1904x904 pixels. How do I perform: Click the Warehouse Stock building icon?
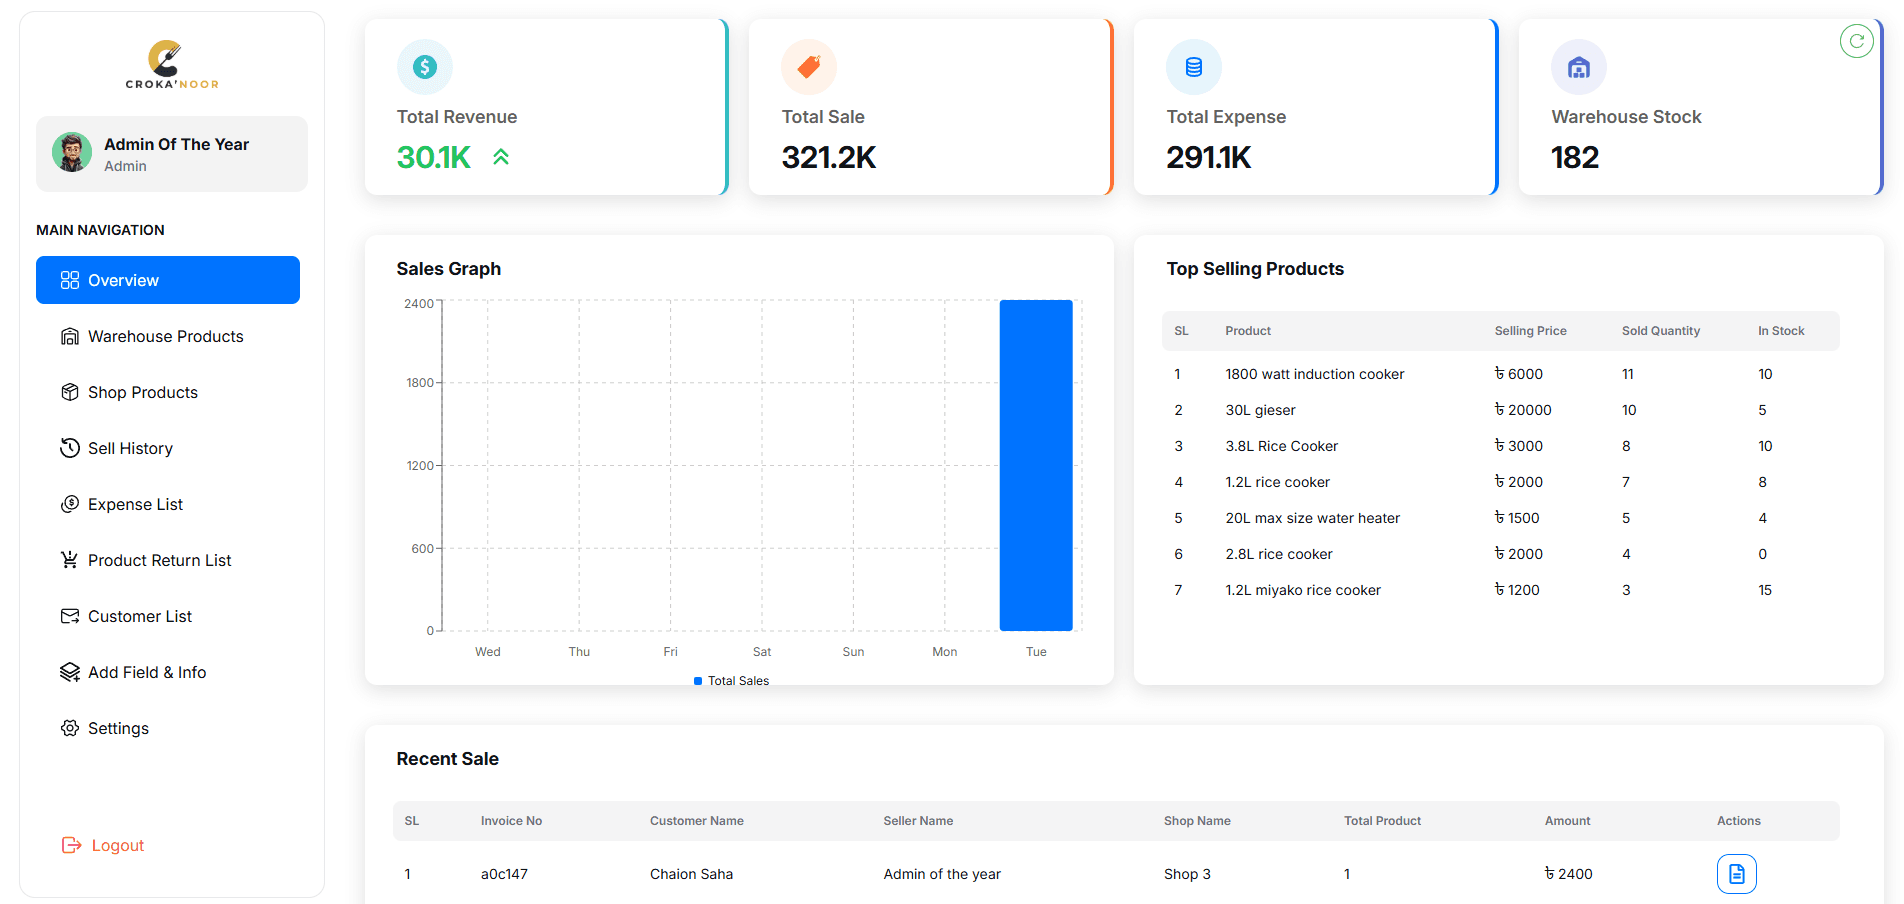[1578, 67]
